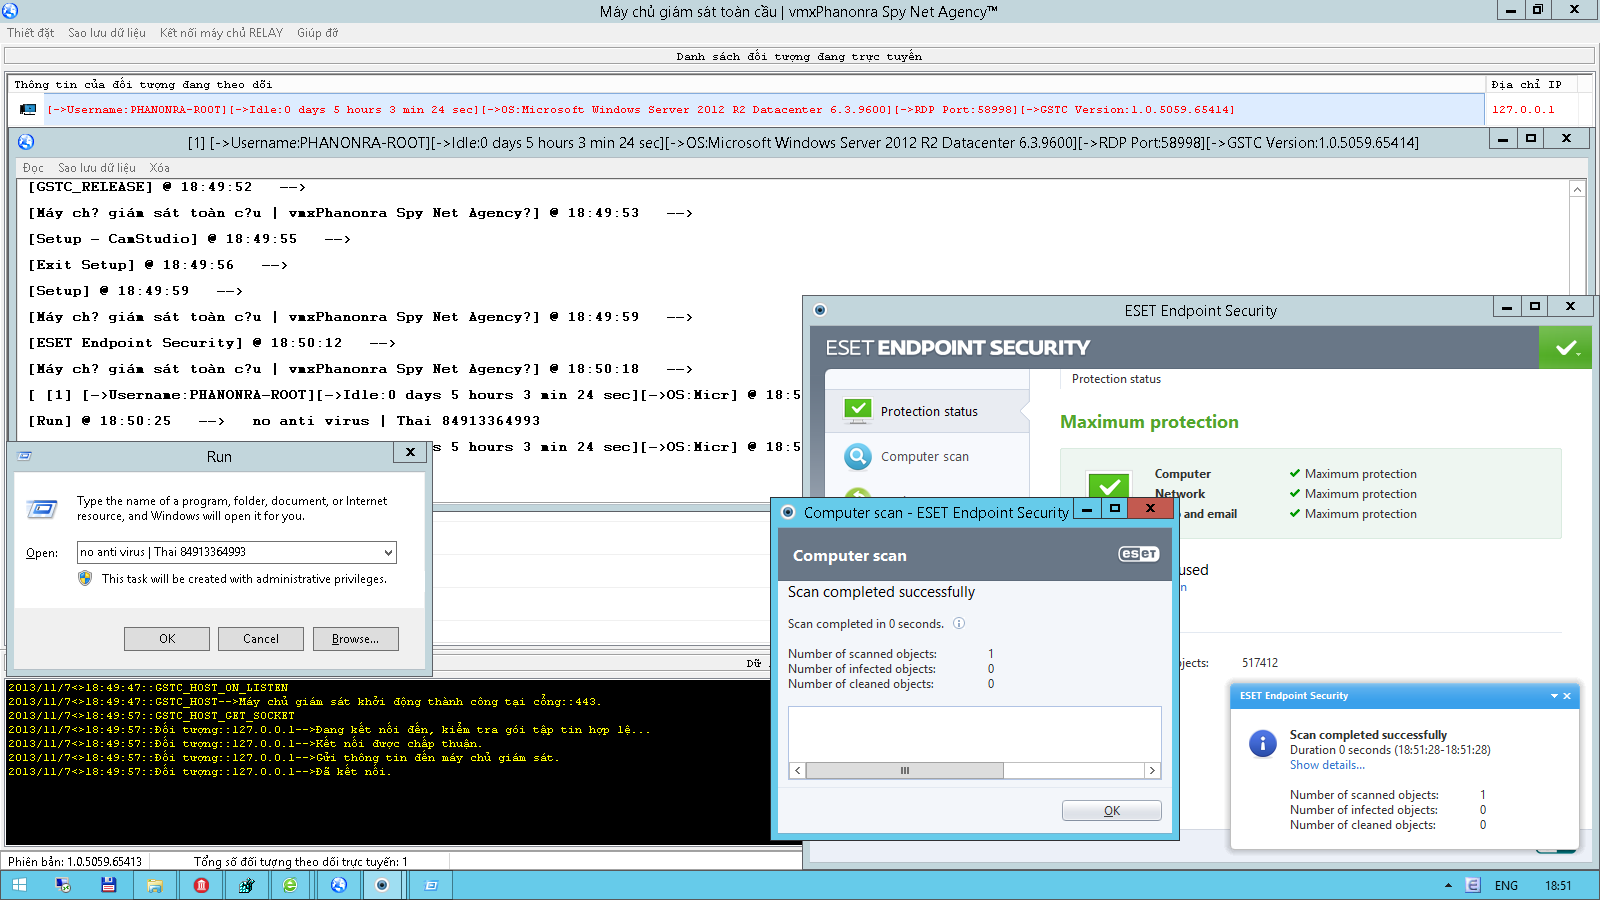
Task: Click scan log scrollbar right arrow
Action: coord(1152,771)
